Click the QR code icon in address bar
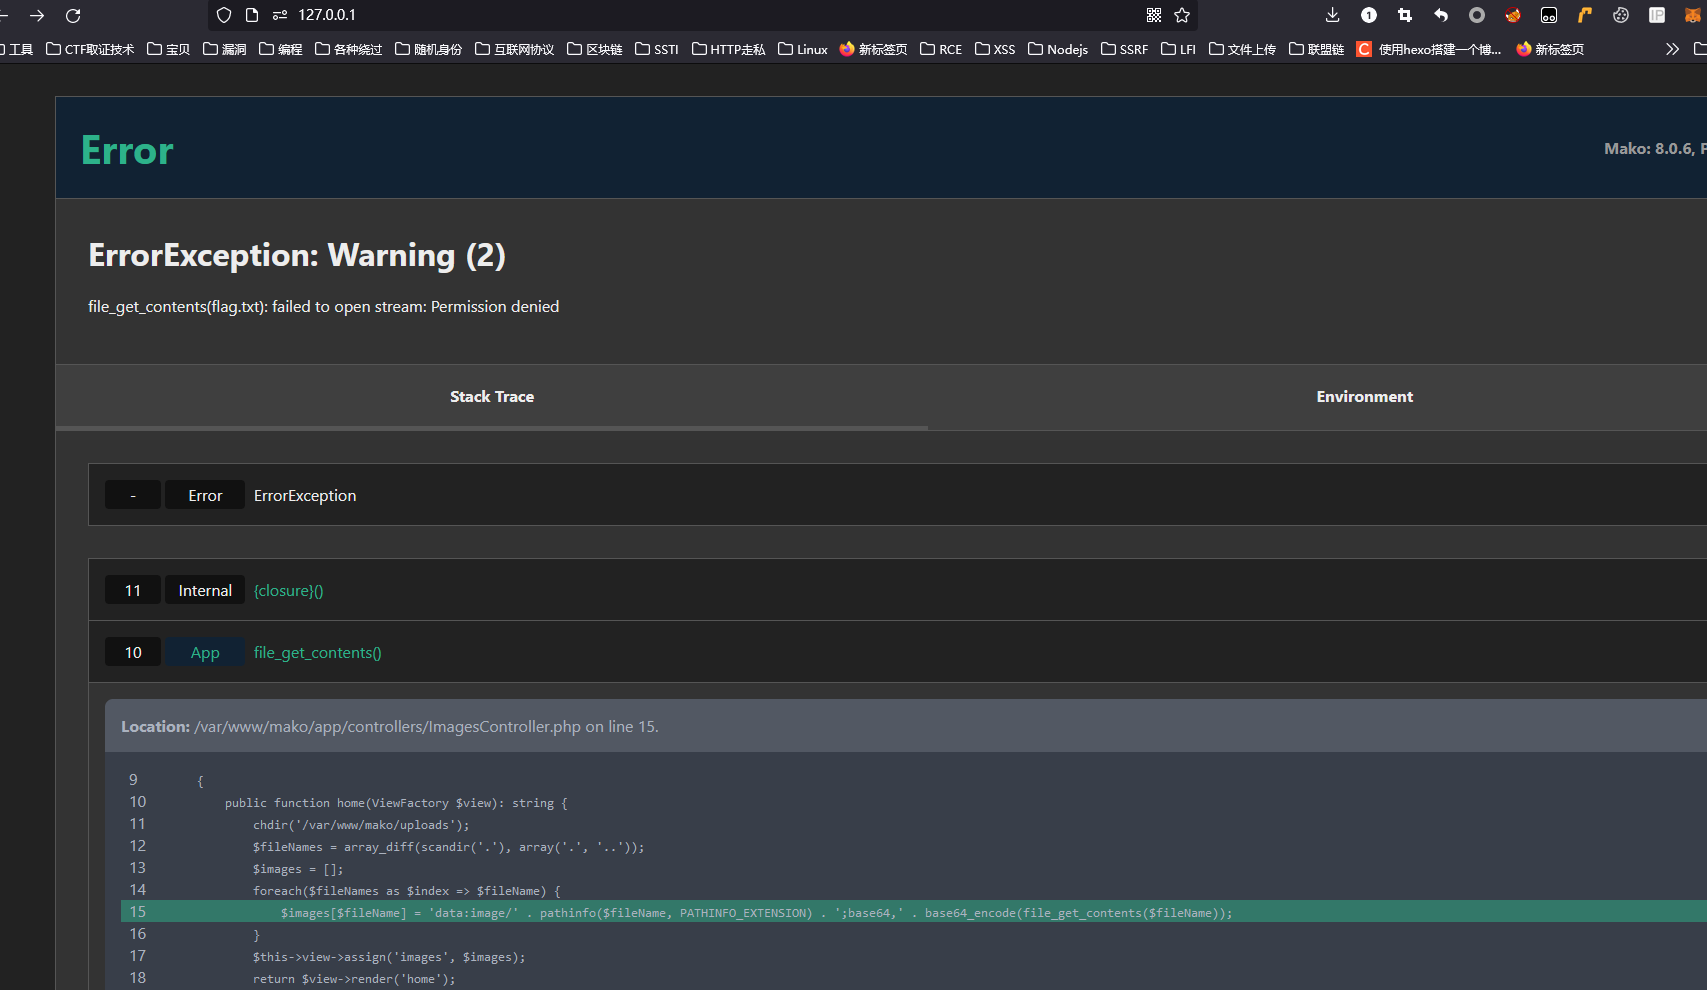This screenshot has height=990, width=1707. pyautogui.click(x=1154, y=15)
